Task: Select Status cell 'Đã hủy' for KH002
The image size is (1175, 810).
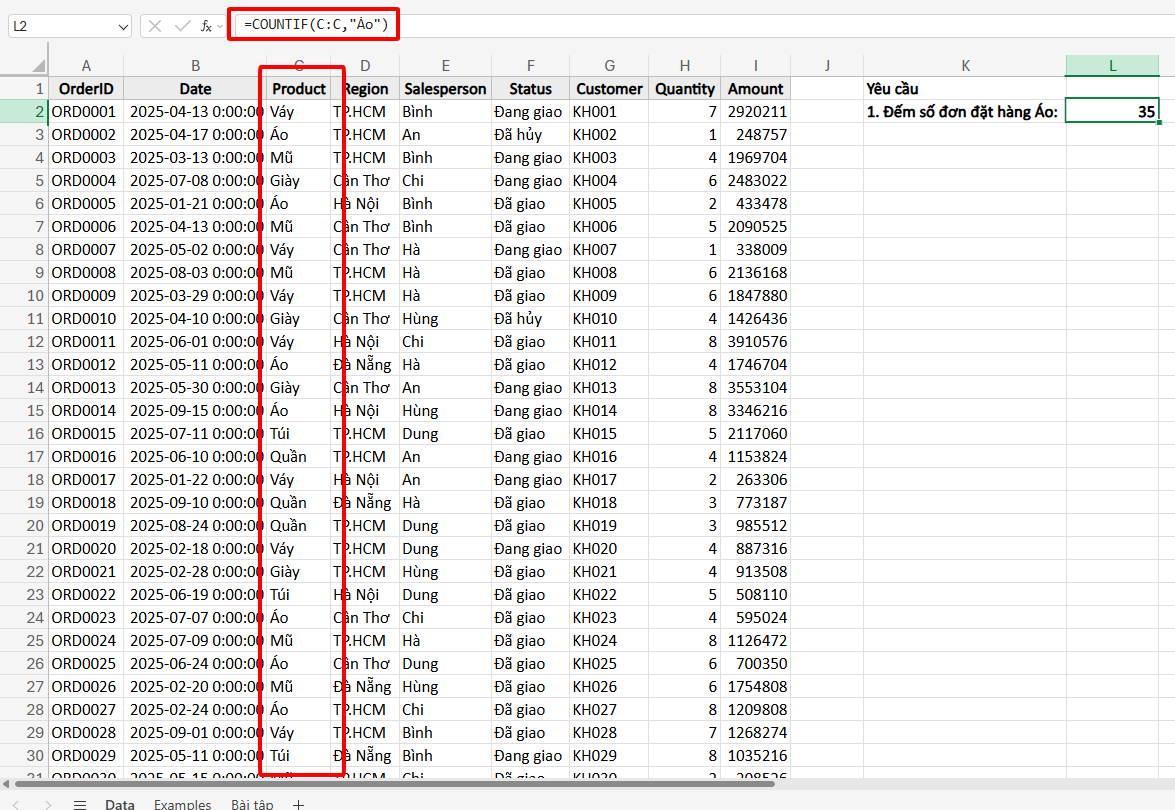Action: tap(531, 135)
